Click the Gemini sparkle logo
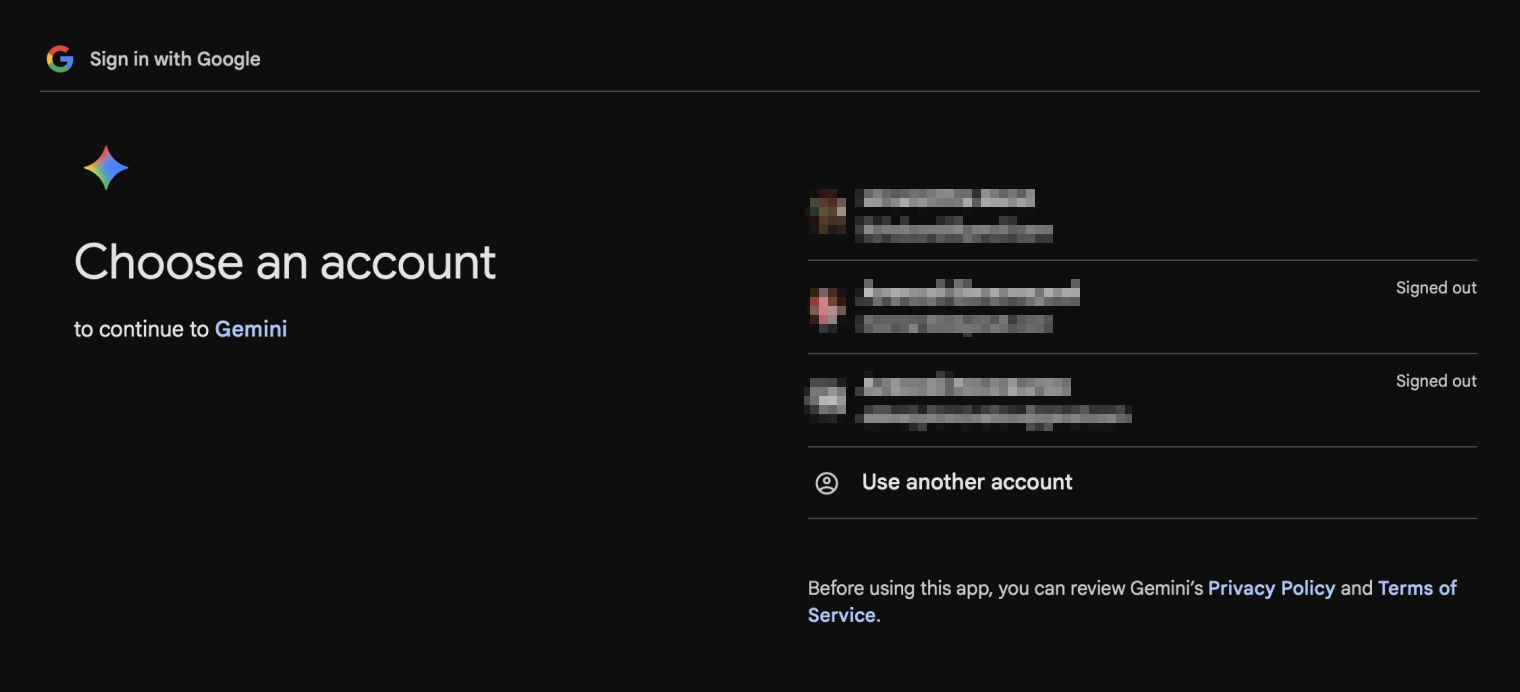 click(106, 168)
